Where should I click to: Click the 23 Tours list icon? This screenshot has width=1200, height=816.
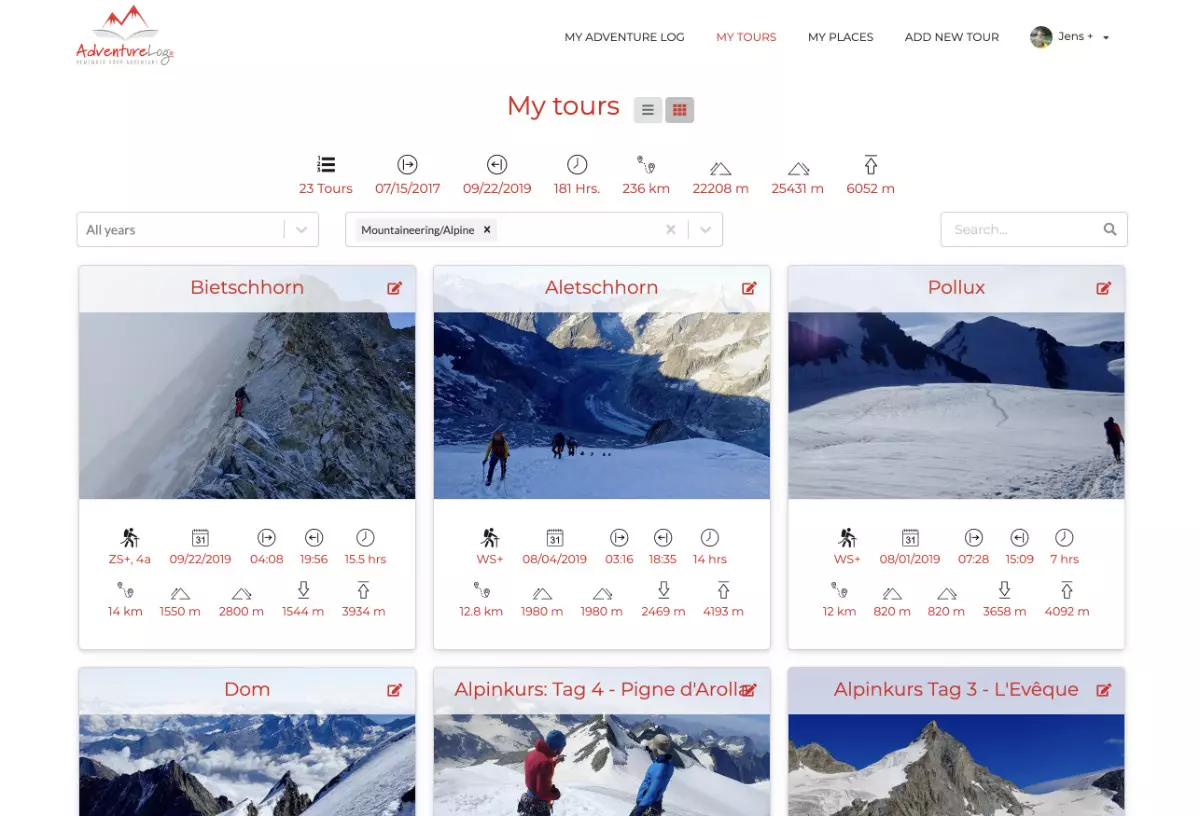coord(326,165)
